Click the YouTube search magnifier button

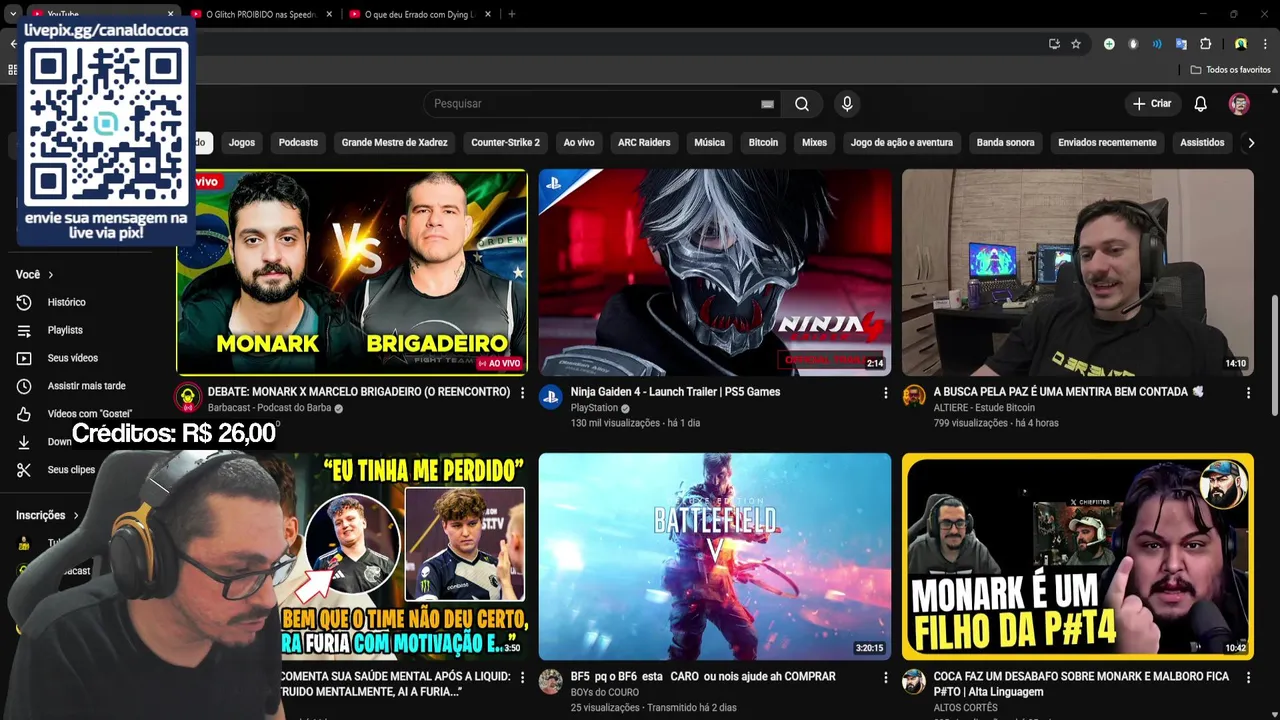click(x=802, y=104)
